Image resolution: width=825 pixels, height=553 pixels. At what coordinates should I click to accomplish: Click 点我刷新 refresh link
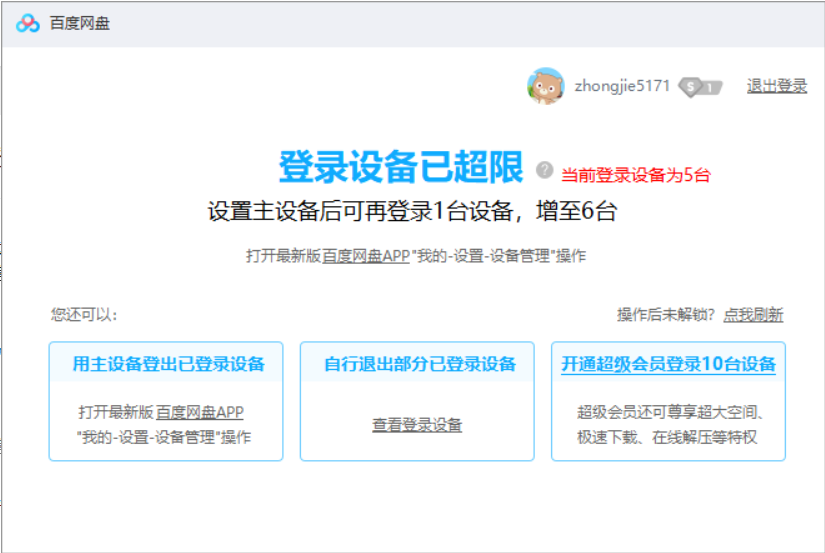[x=753, y=315]
